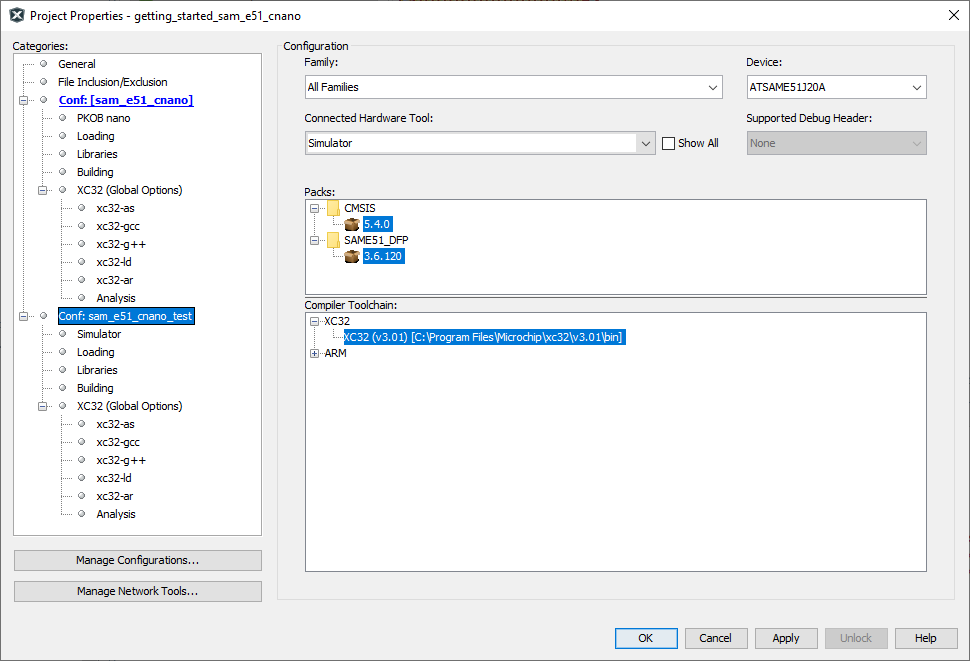The image size is (970, 661).
Task: Click the CMSIS 5.4.0 package icon
Action: [x=352, y=224]
